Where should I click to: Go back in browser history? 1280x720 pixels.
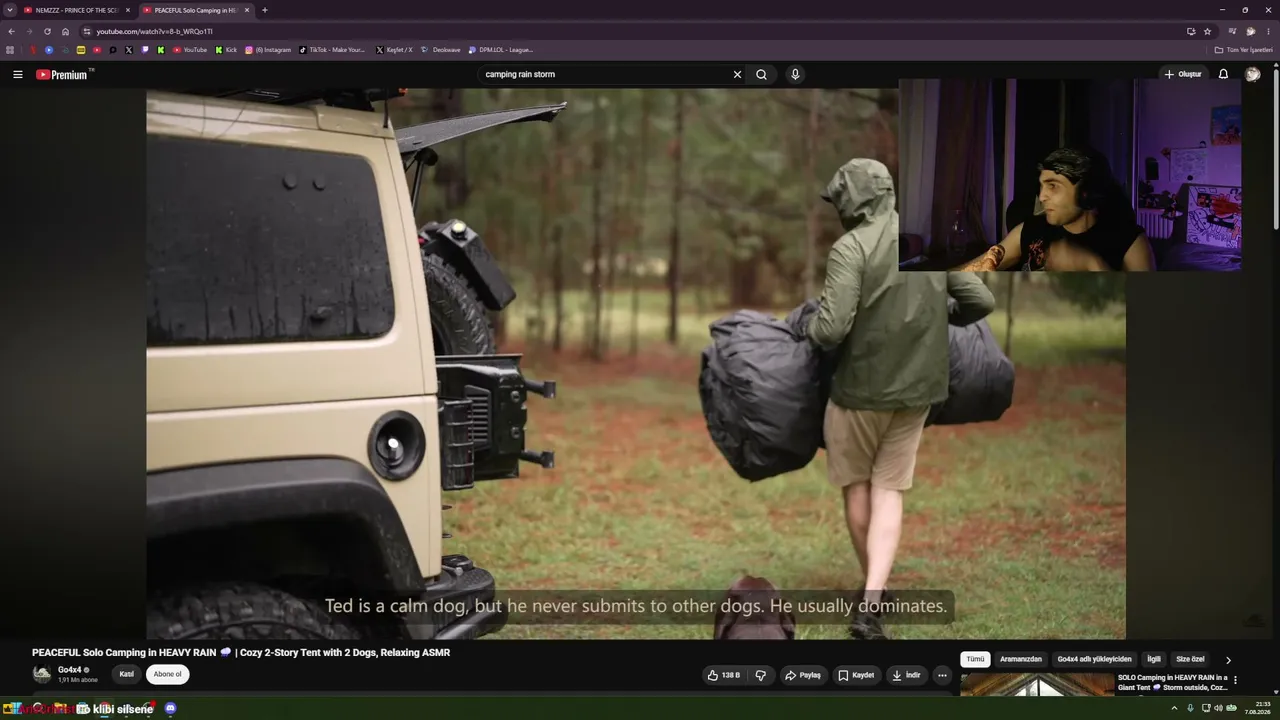(x=11, y=31)
